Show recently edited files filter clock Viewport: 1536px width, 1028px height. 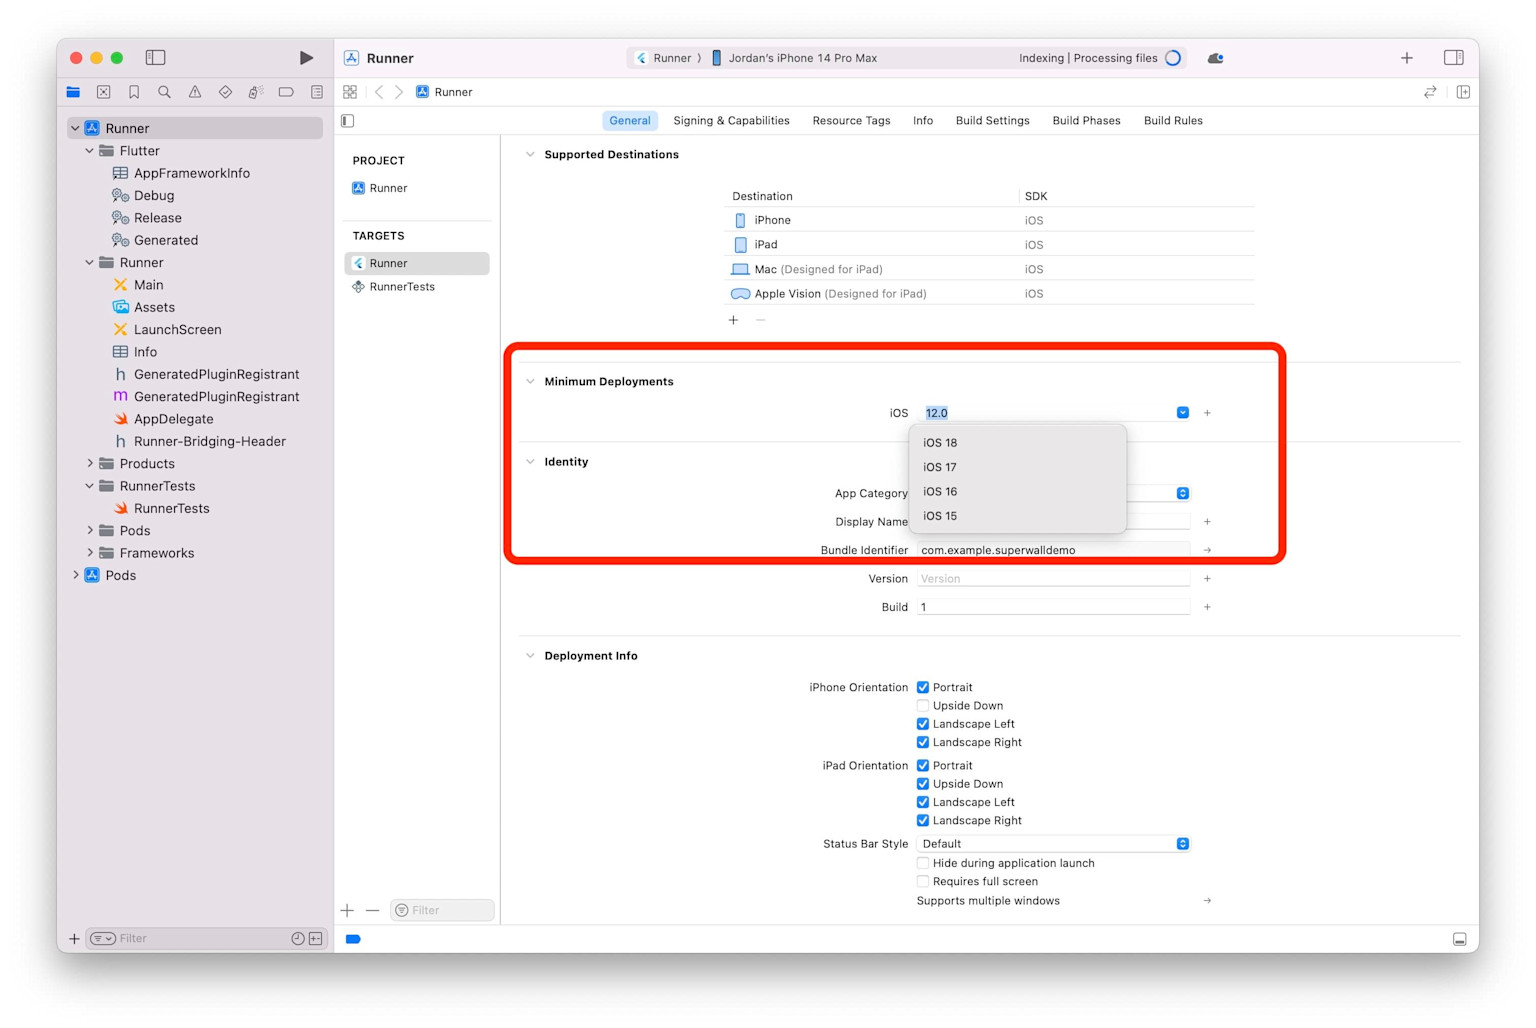click(x=298, y=938)
